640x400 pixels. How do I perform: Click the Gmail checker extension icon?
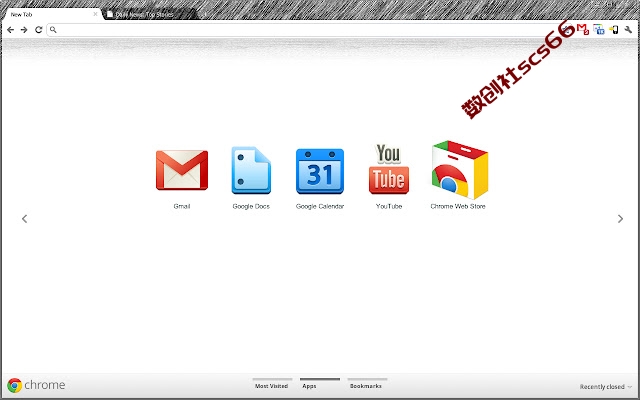coord(583,29)
